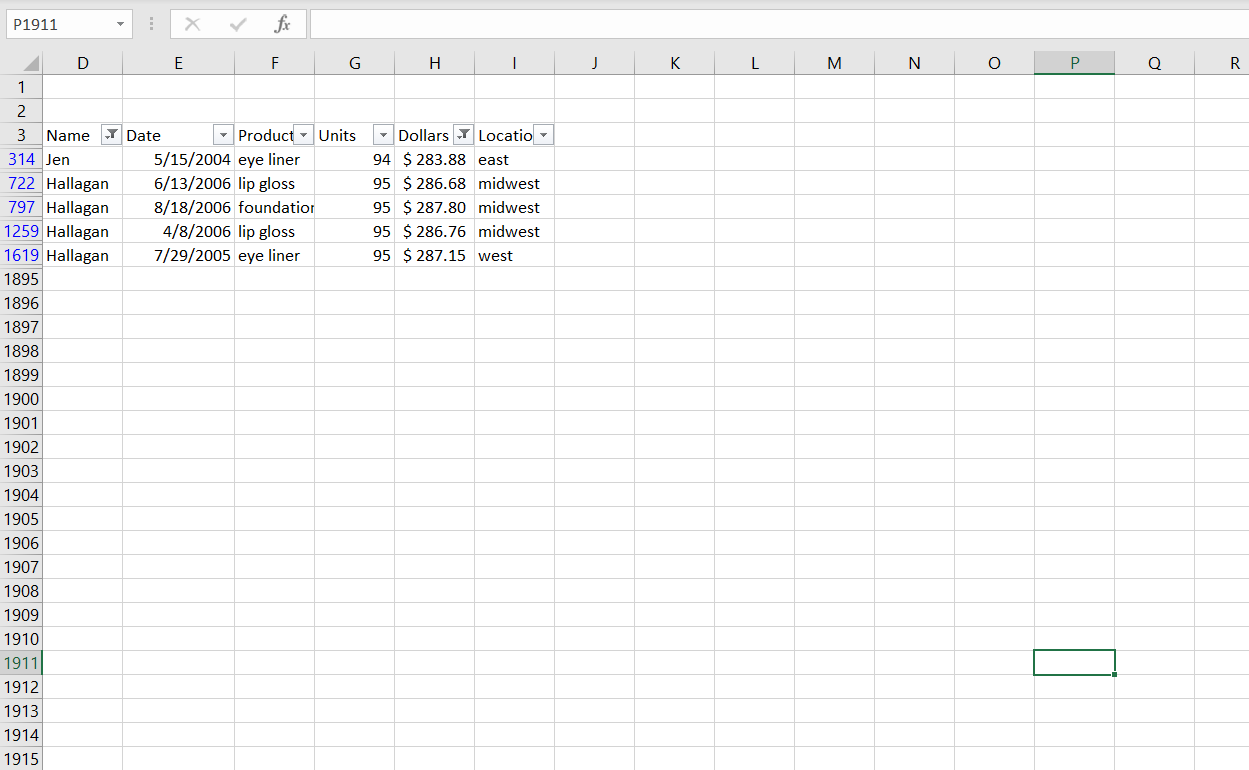Click the Name Box showing P1911

pyautogui.click(x=60, y=24)
